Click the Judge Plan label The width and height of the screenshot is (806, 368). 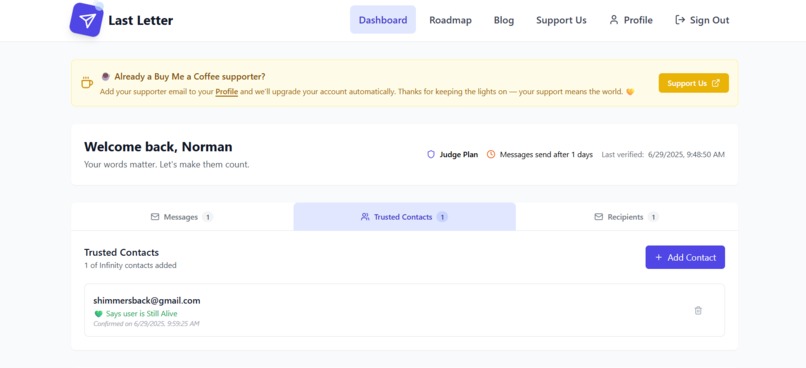[459, 154]
